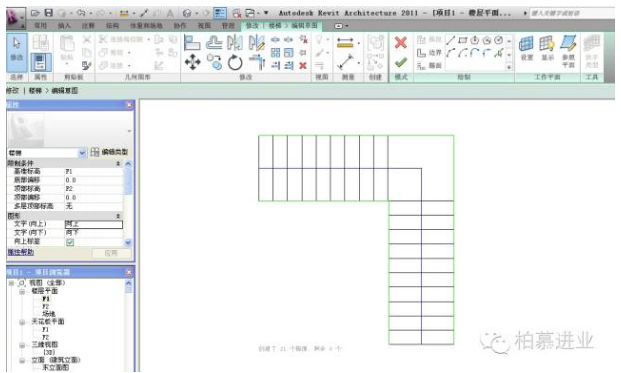Click the Save icon in quick access toolbar
The image size is (621, 373).
[48, 13]
